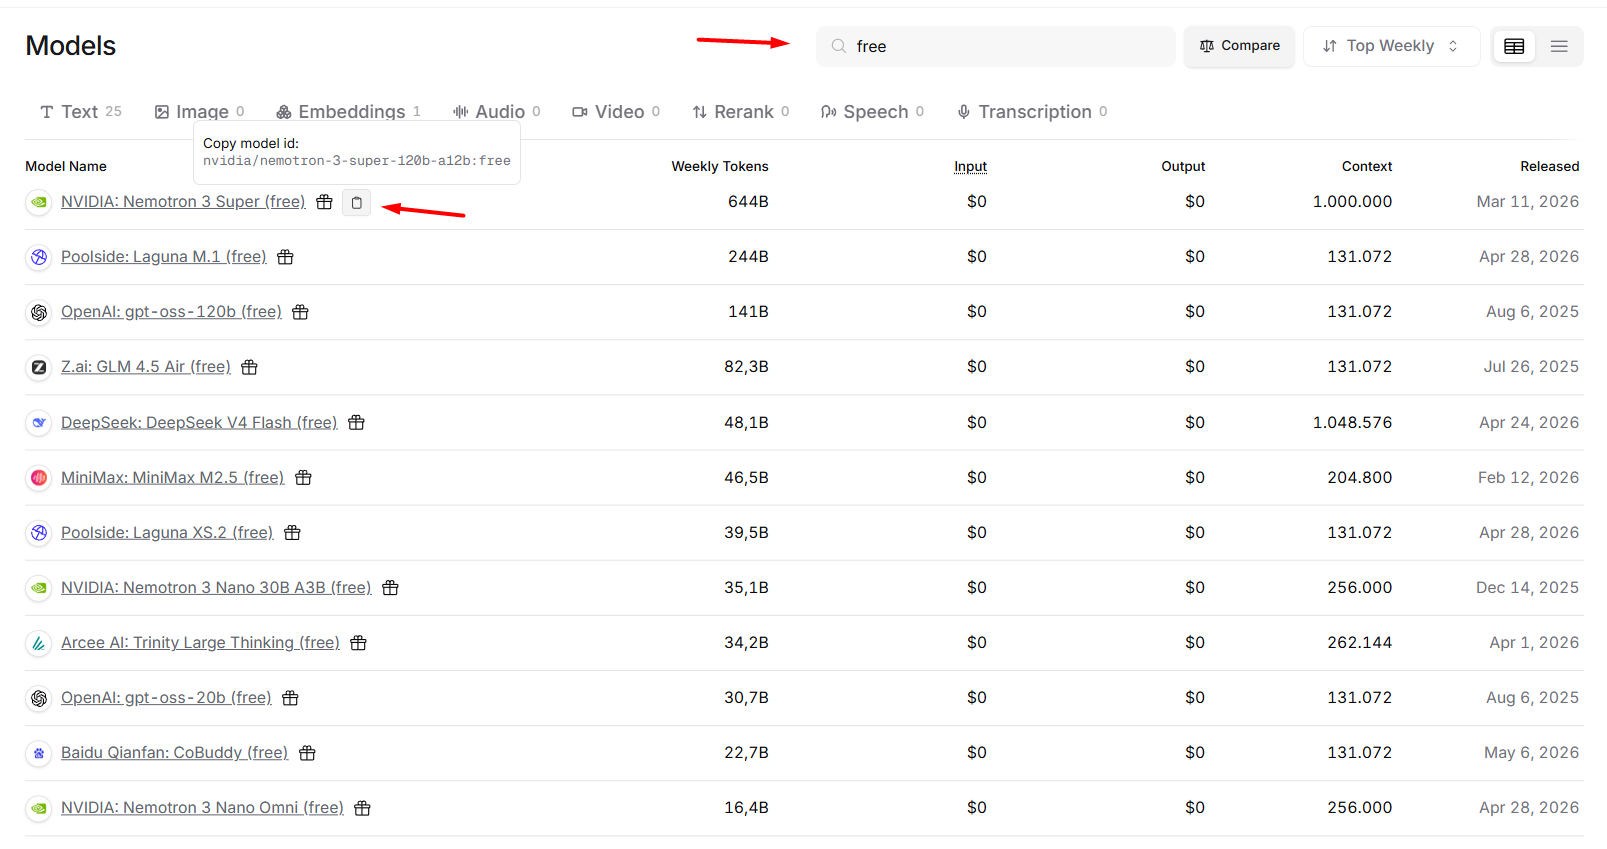This screenshot has width=1607, height=849.
Task: Click Baidu Qianfan logo of CoBuddy row
Action: pyautogui.click(x=39, y=753)
